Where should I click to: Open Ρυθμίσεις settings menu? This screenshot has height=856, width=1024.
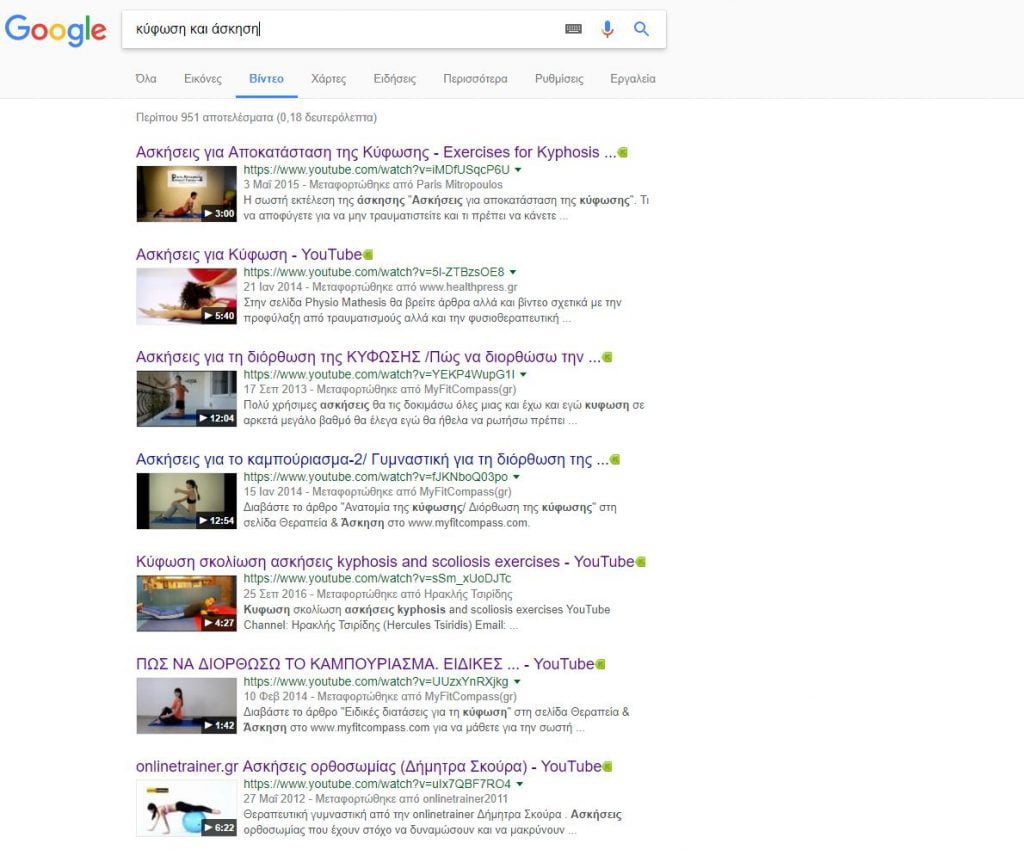559,78
